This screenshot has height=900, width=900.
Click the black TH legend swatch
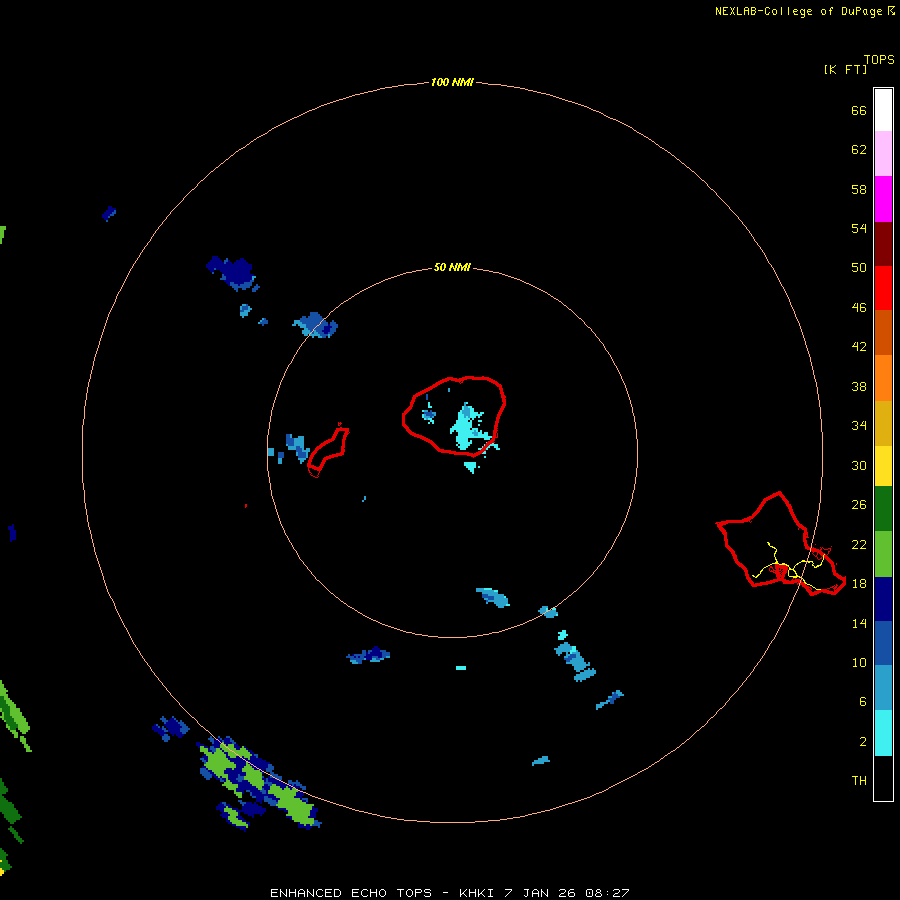pos(883,778)
